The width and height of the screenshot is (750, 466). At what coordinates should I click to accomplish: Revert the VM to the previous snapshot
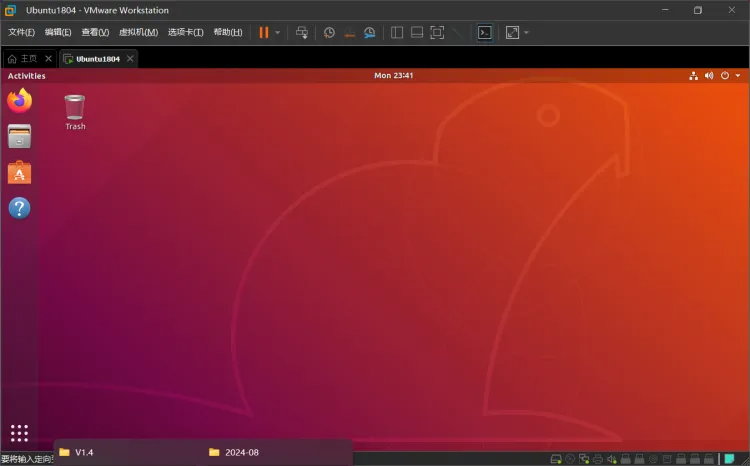point(350,33)
